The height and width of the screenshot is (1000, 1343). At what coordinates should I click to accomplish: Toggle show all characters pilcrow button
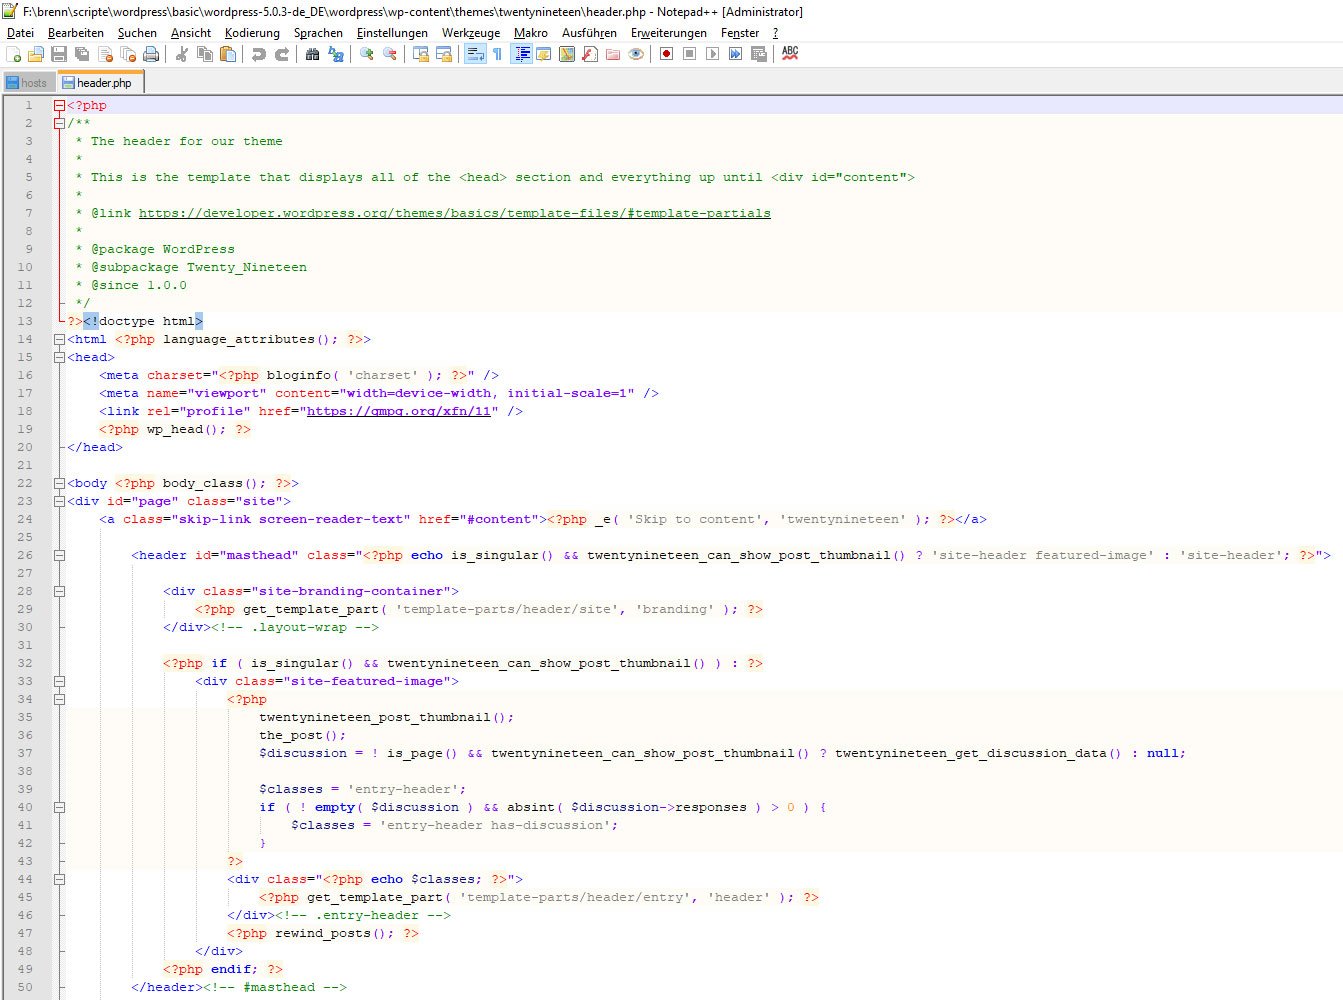click(x=497, y=54)
